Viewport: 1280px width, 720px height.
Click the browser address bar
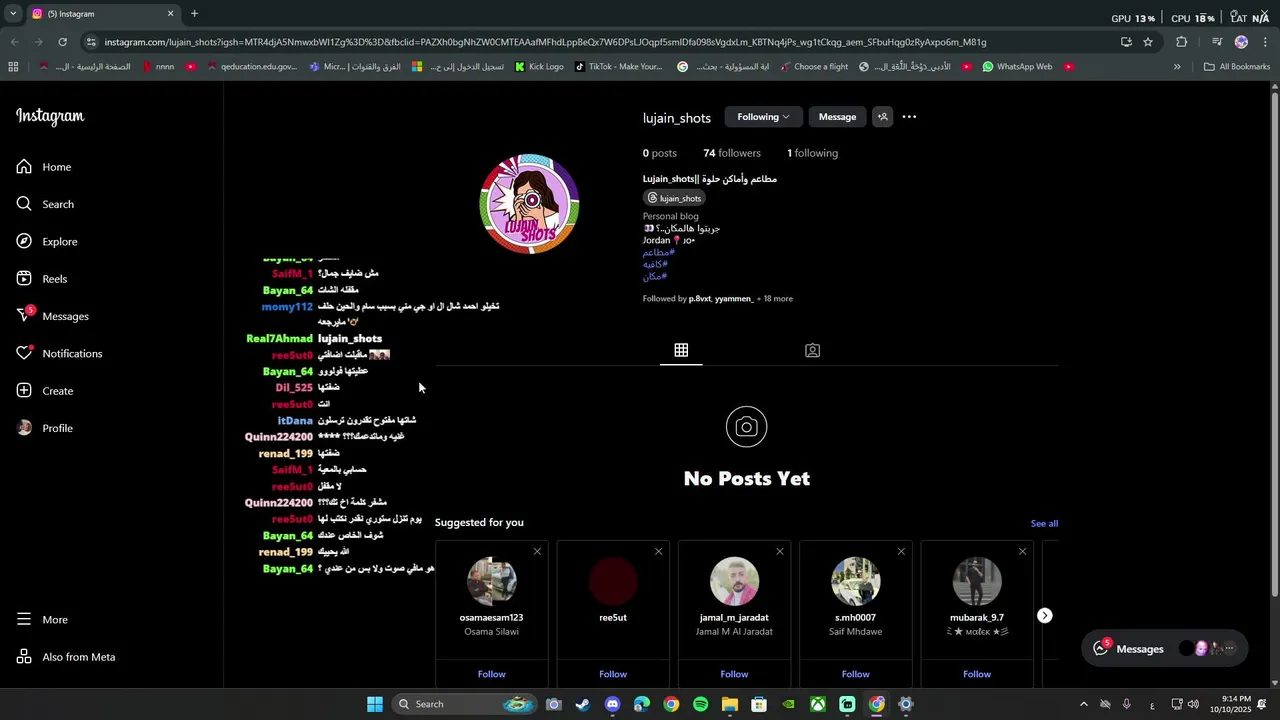(x=600, y=42)
